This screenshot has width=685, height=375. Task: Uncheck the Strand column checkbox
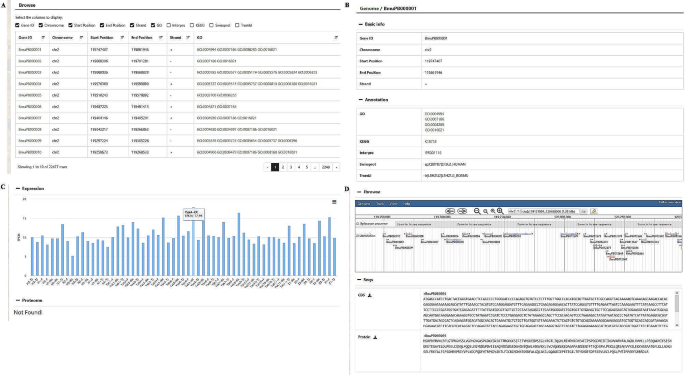point(132,25)
